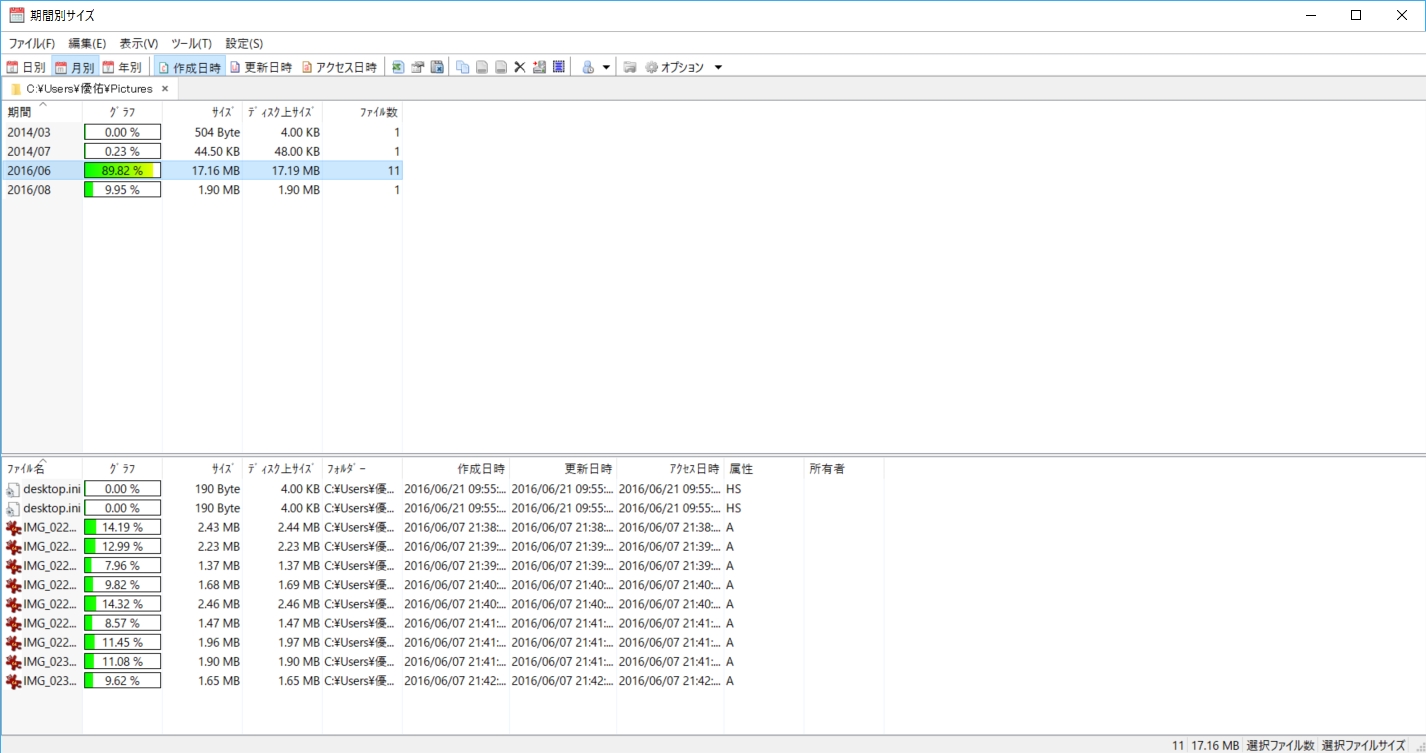1426x753 pixels.
Task: Click the select-all icon right of the delete X
Action: [559, 67]
